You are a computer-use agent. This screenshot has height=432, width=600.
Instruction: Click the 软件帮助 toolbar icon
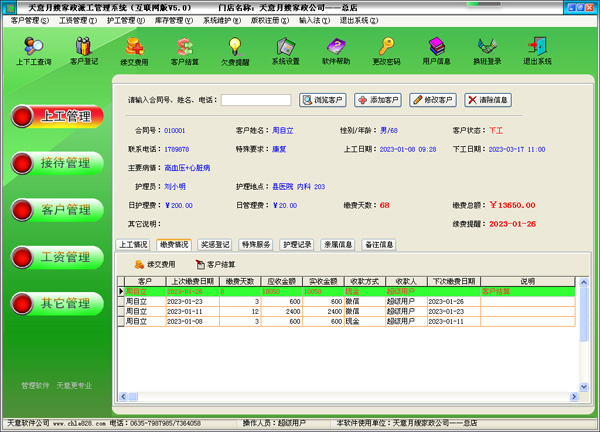(x=336, y=51)
